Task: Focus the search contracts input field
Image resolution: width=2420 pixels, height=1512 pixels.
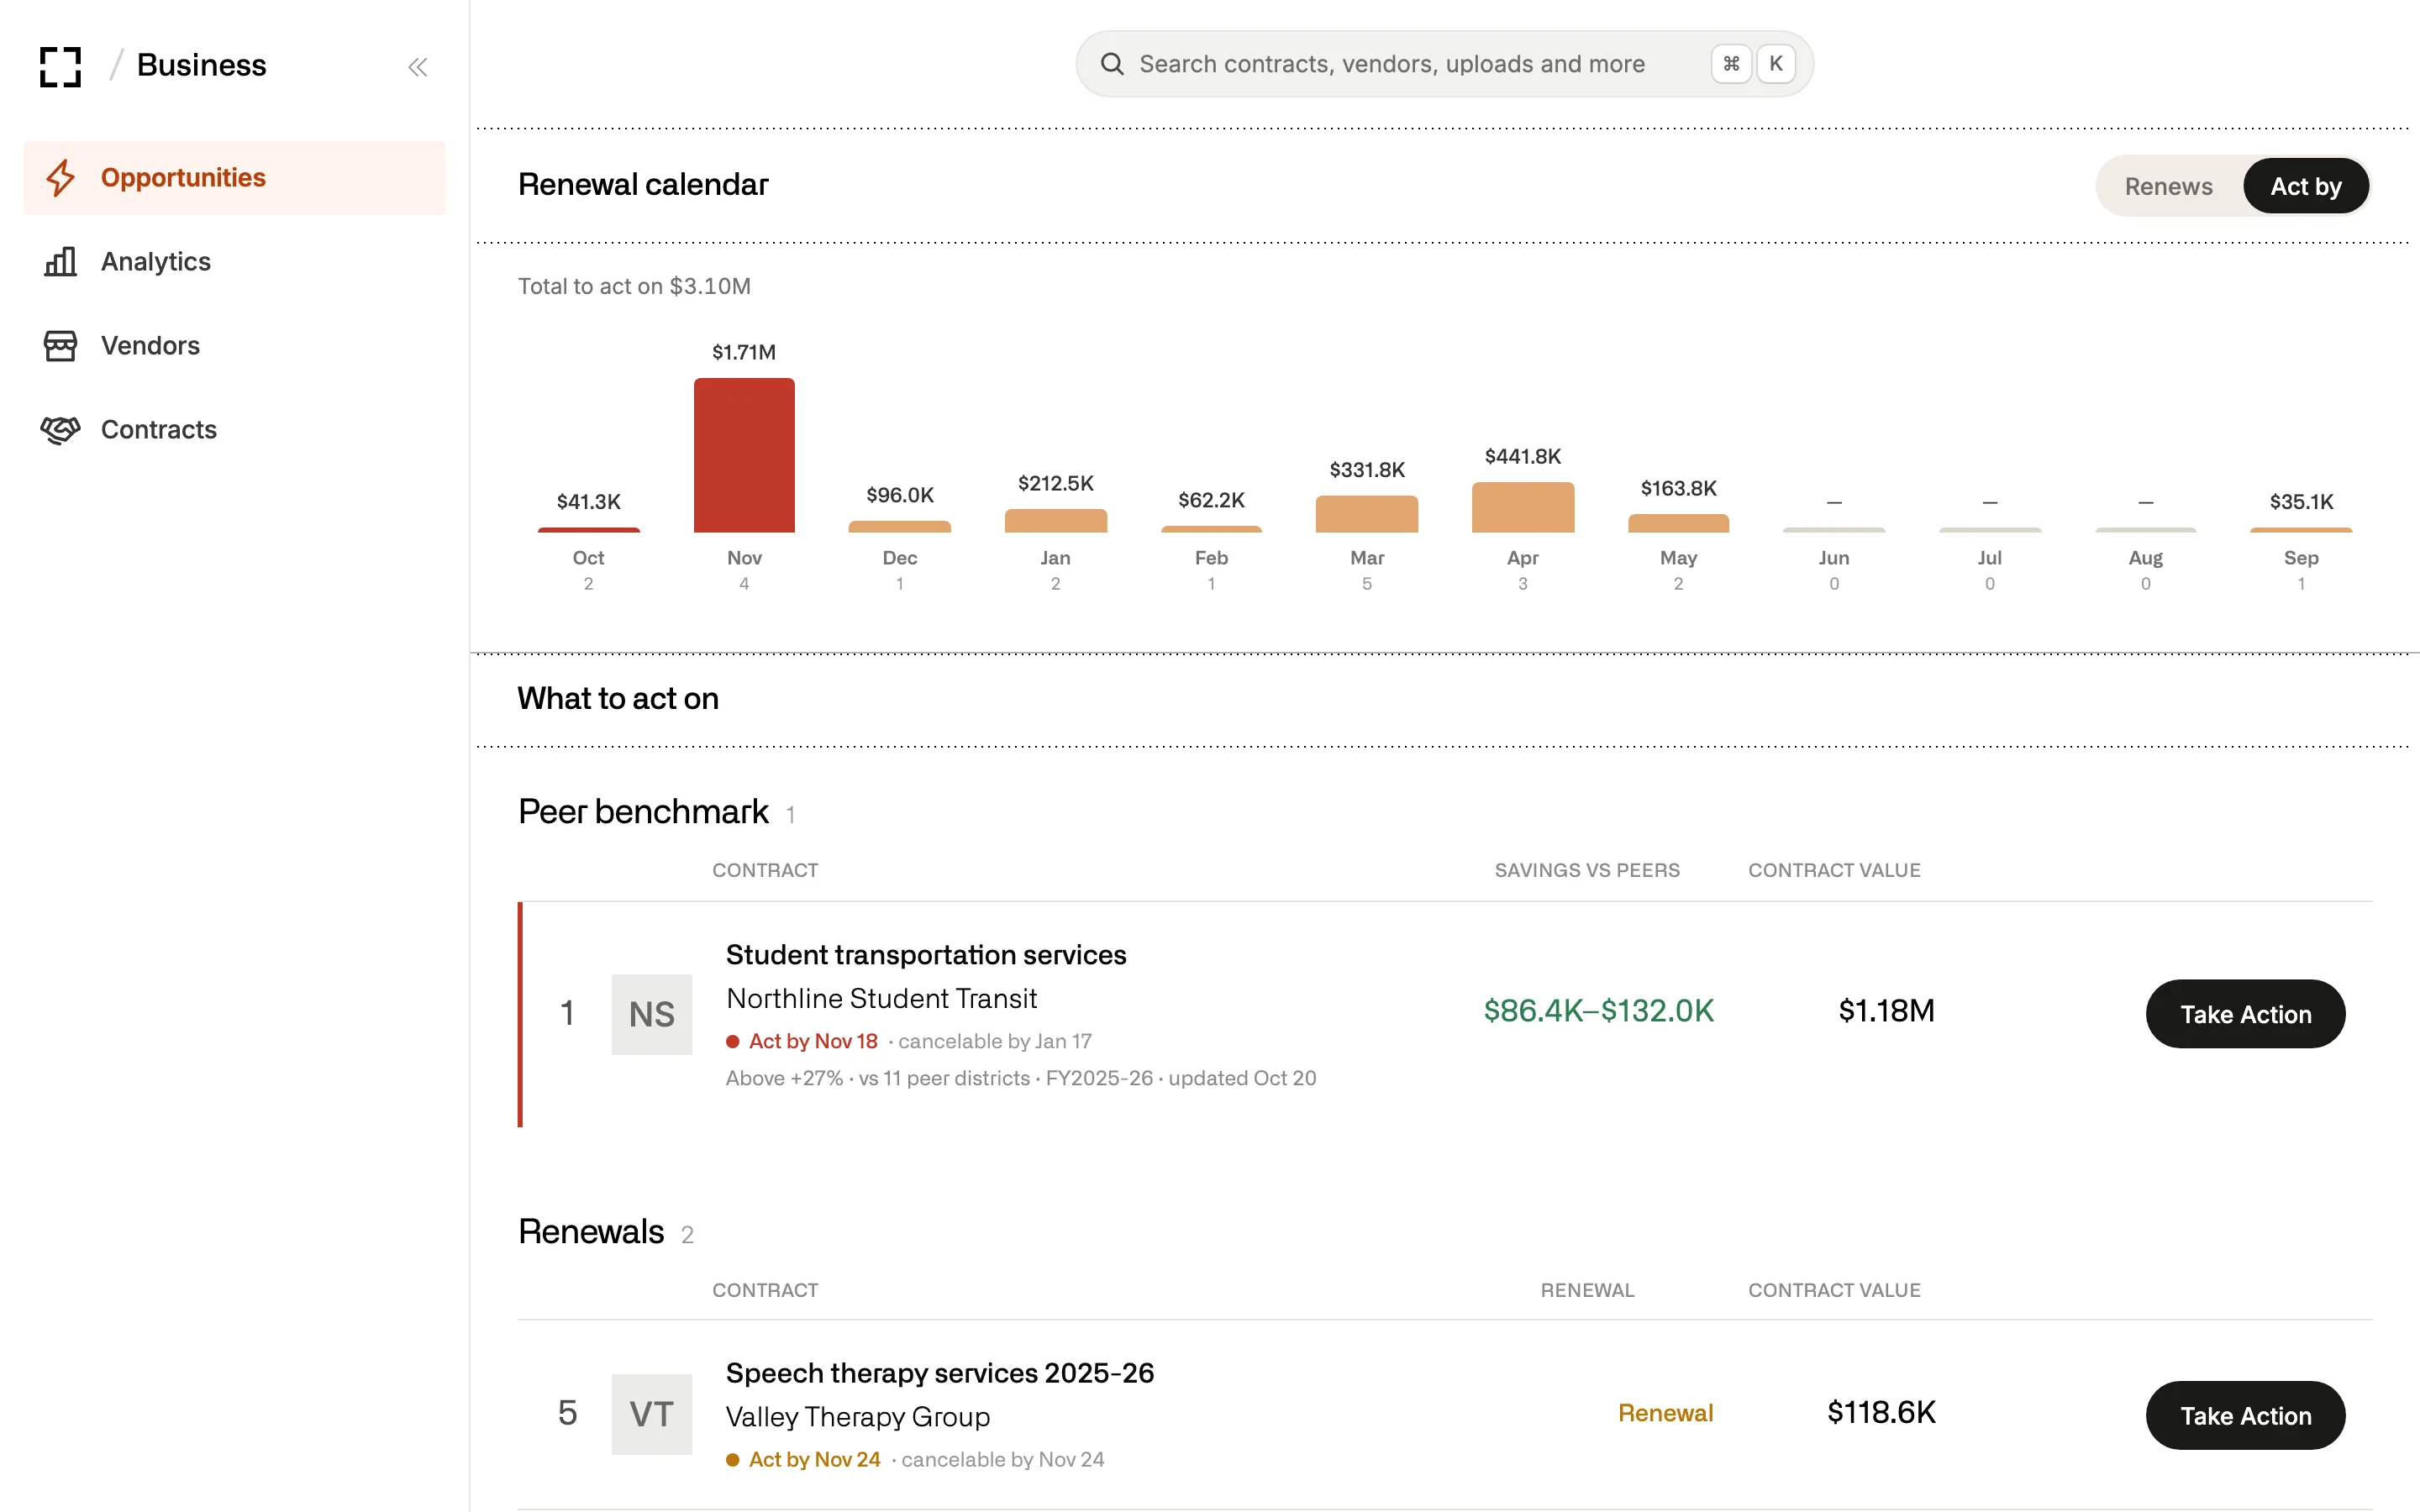Action: pos(1444,64)
